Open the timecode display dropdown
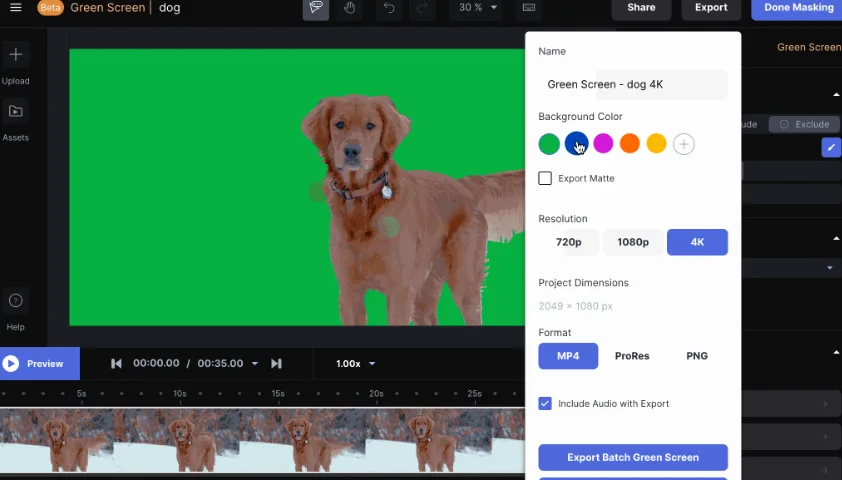 point(254,364)
